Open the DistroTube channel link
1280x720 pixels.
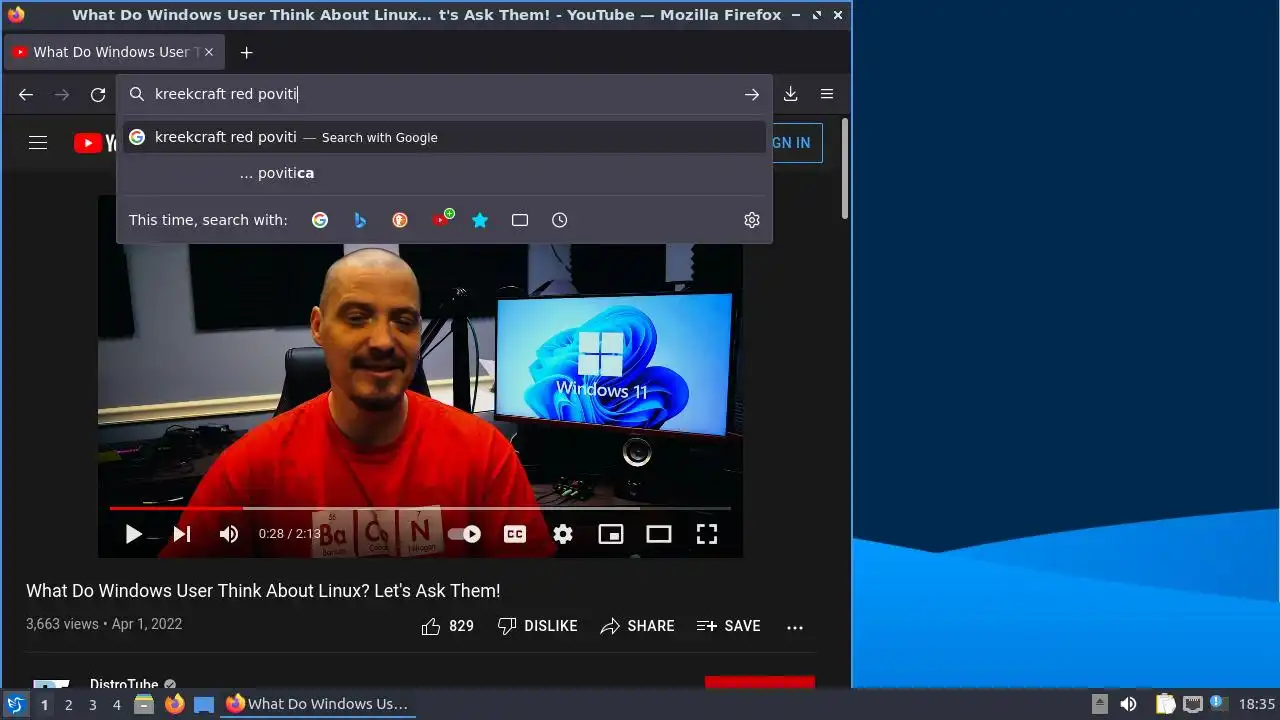[124, 684]
